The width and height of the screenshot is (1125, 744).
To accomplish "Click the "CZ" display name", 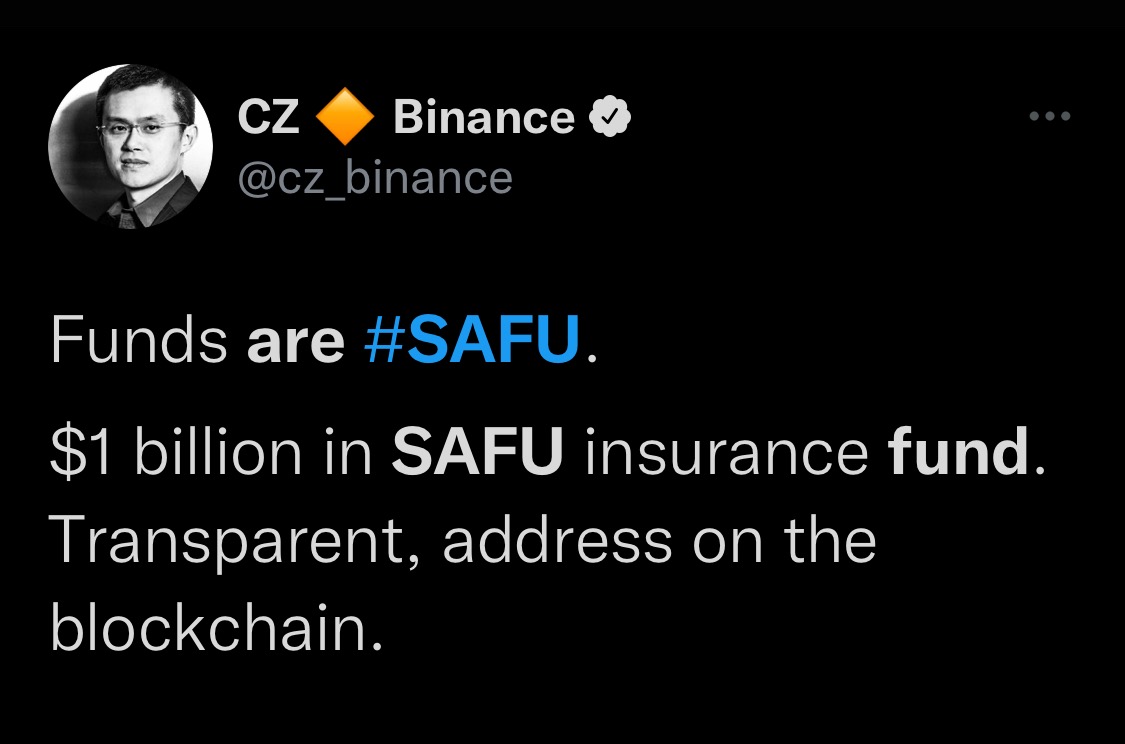I will (268, 118).
